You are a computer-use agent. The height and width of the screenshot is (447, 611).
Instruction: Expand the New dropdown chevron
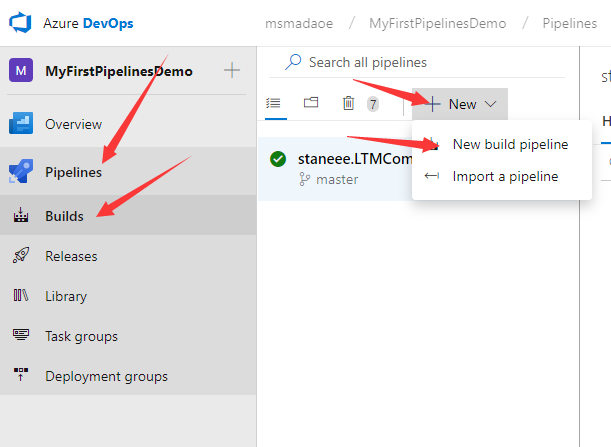click(x=491, y=104)
